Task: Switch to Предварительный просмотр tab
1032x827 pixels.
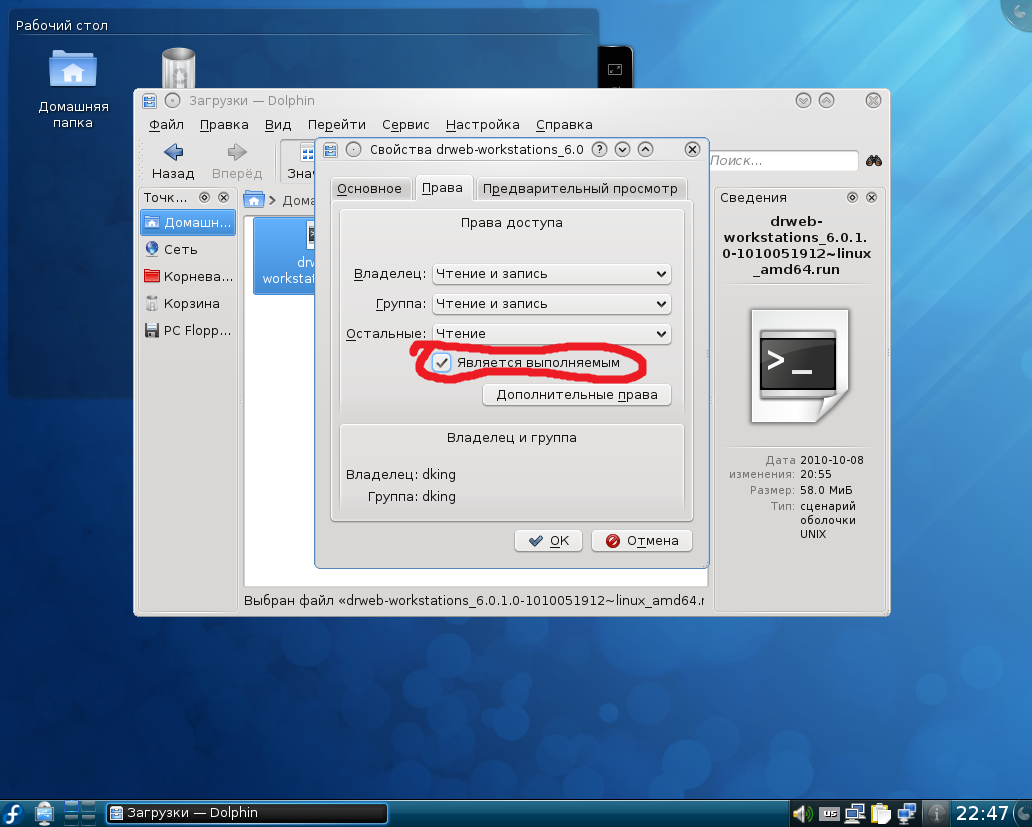Action: tap(580, 188)
